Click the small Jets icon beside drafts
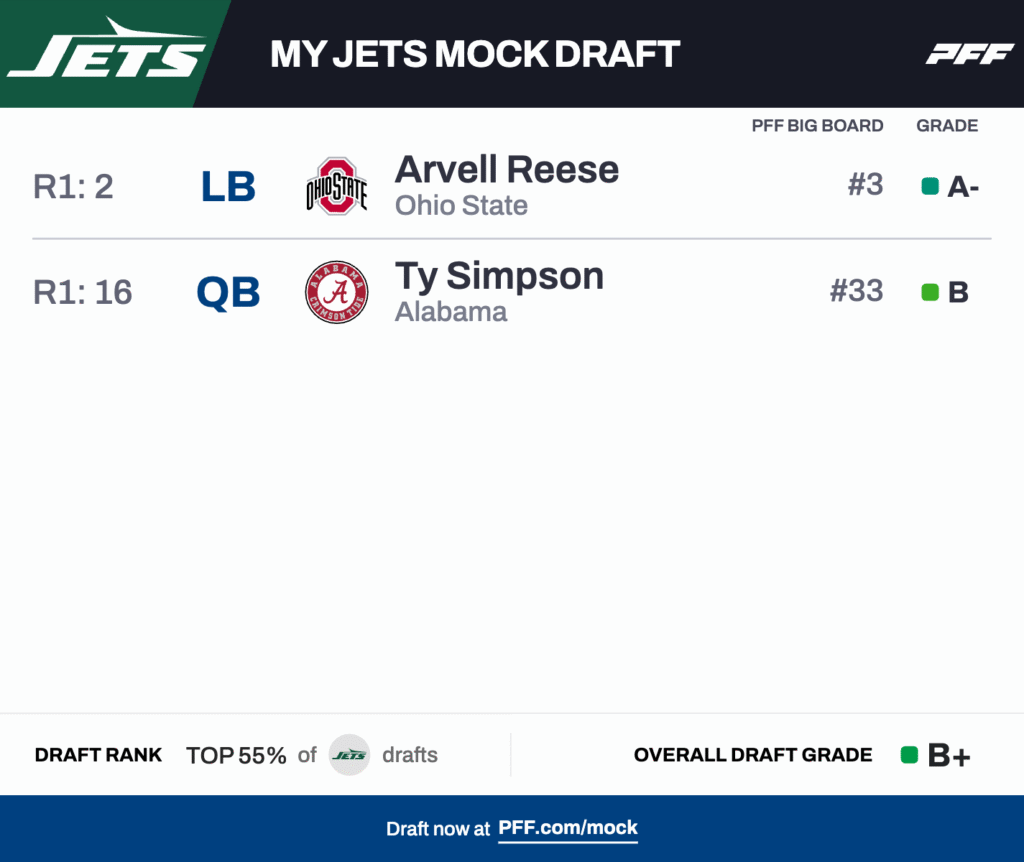Viewport: 1024px width, 862px height. pos(349,755)
